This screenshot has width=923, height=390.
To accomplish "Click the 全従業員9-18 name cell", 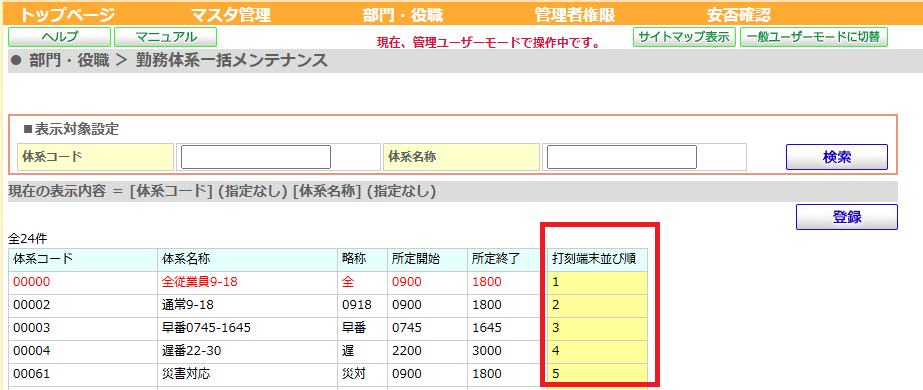I will 247,282.
